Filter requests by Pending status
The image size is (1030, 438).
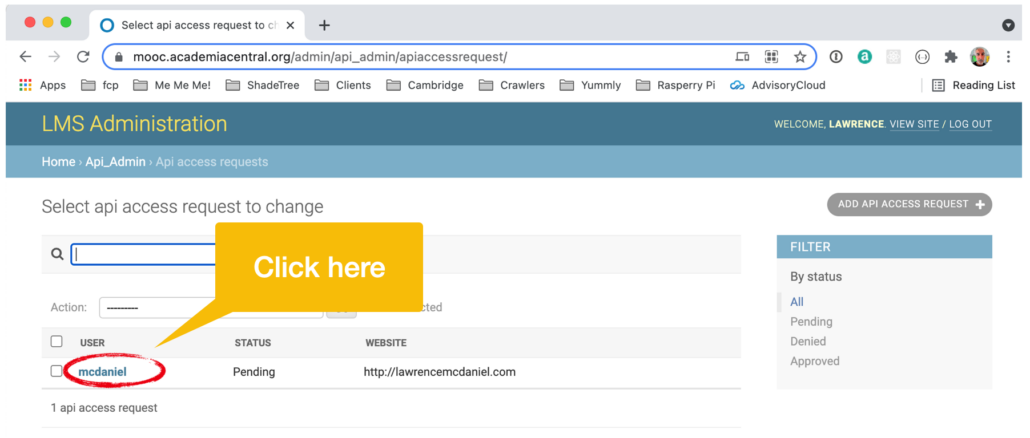(811, 322)
